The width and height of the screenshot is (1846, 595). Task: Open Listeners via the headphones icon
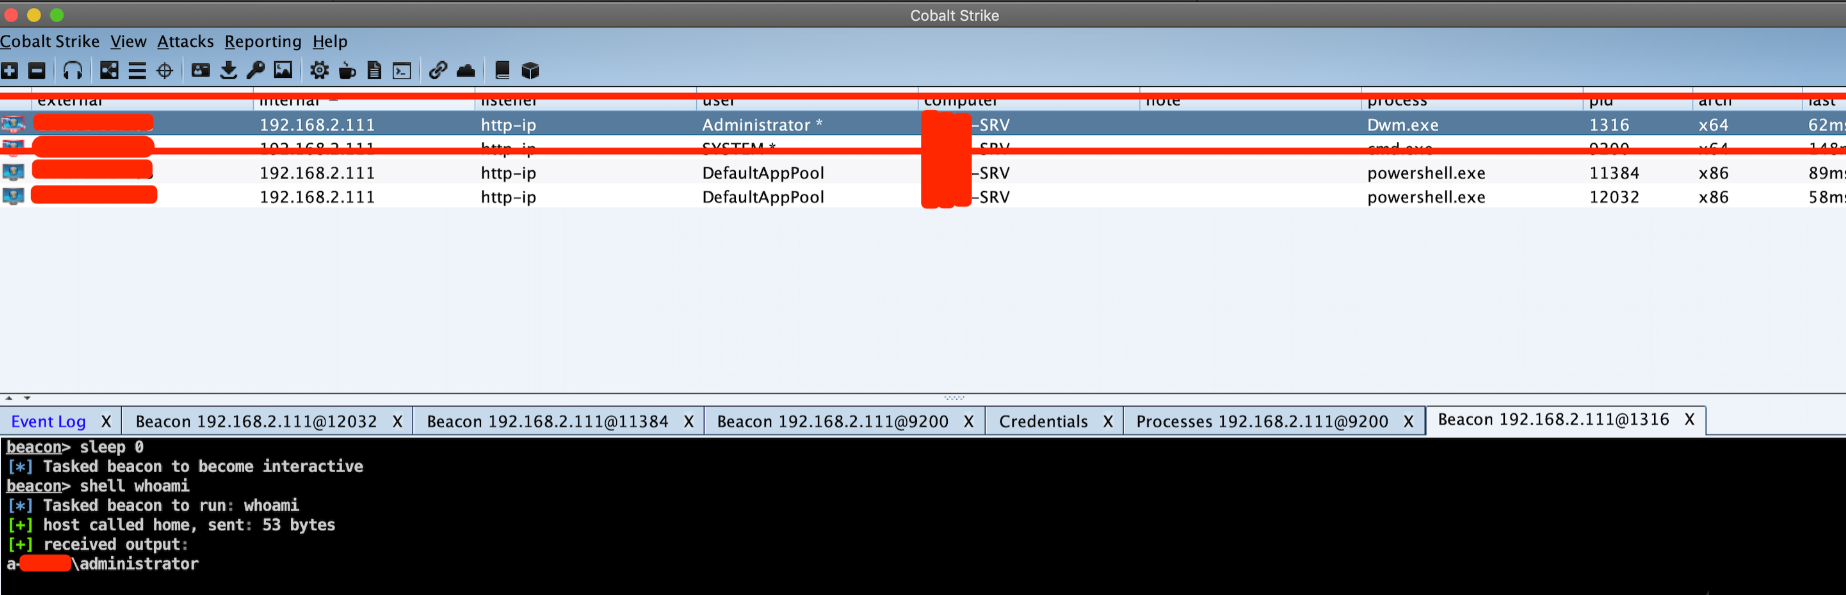(x=73, y=70)
